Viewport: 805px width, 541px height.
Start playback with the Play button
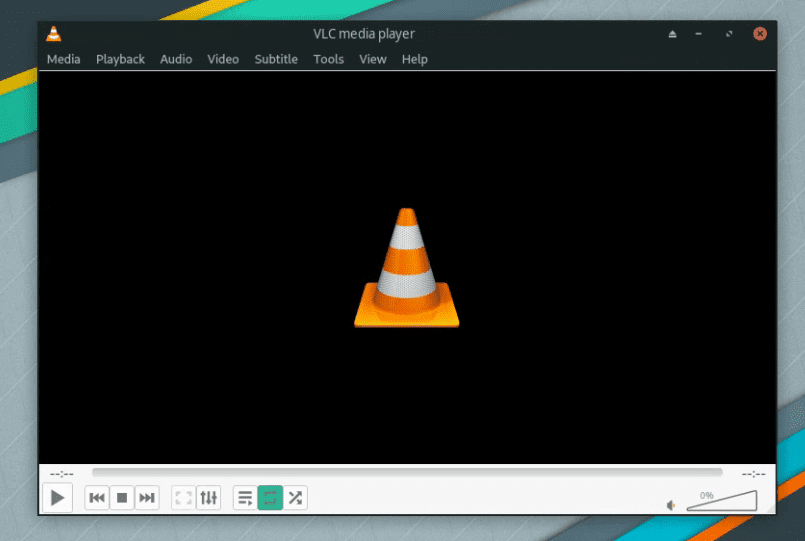[58, 497]
